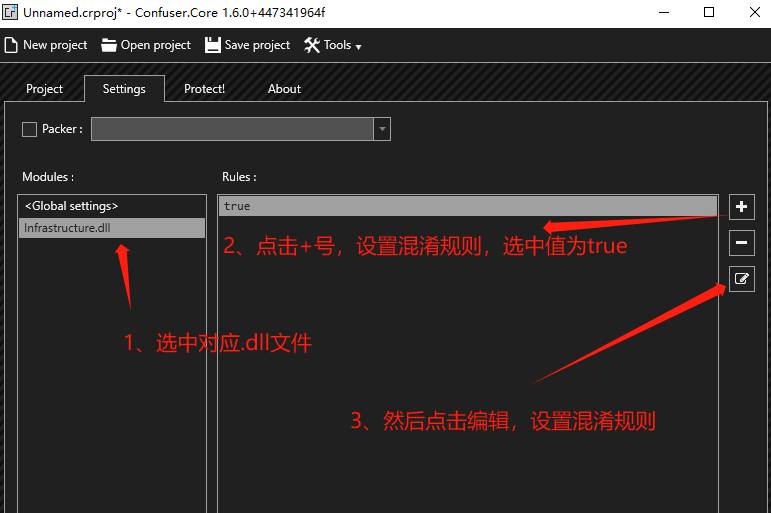Viewport: 771px width, 513px height.
Task: Maximize the Confuser window
Action: tap(709, 13)
